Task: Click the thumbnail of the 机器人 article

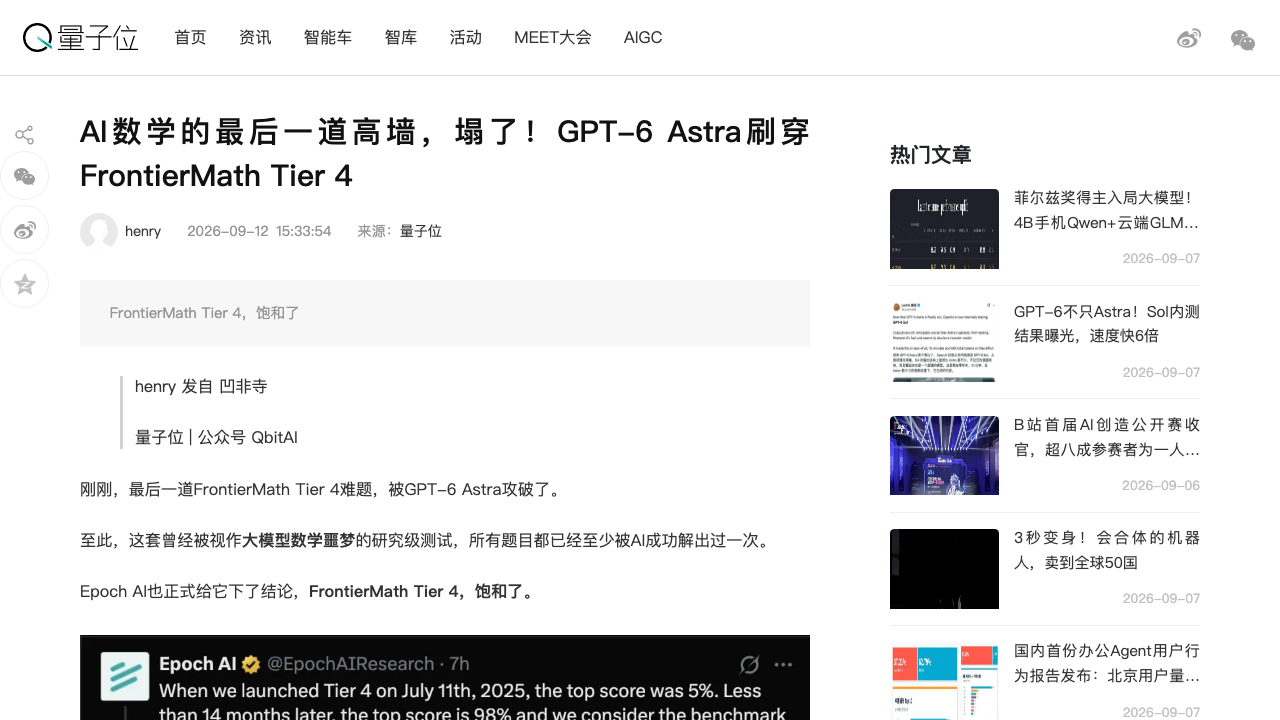Action: click(x=944, y=569)
